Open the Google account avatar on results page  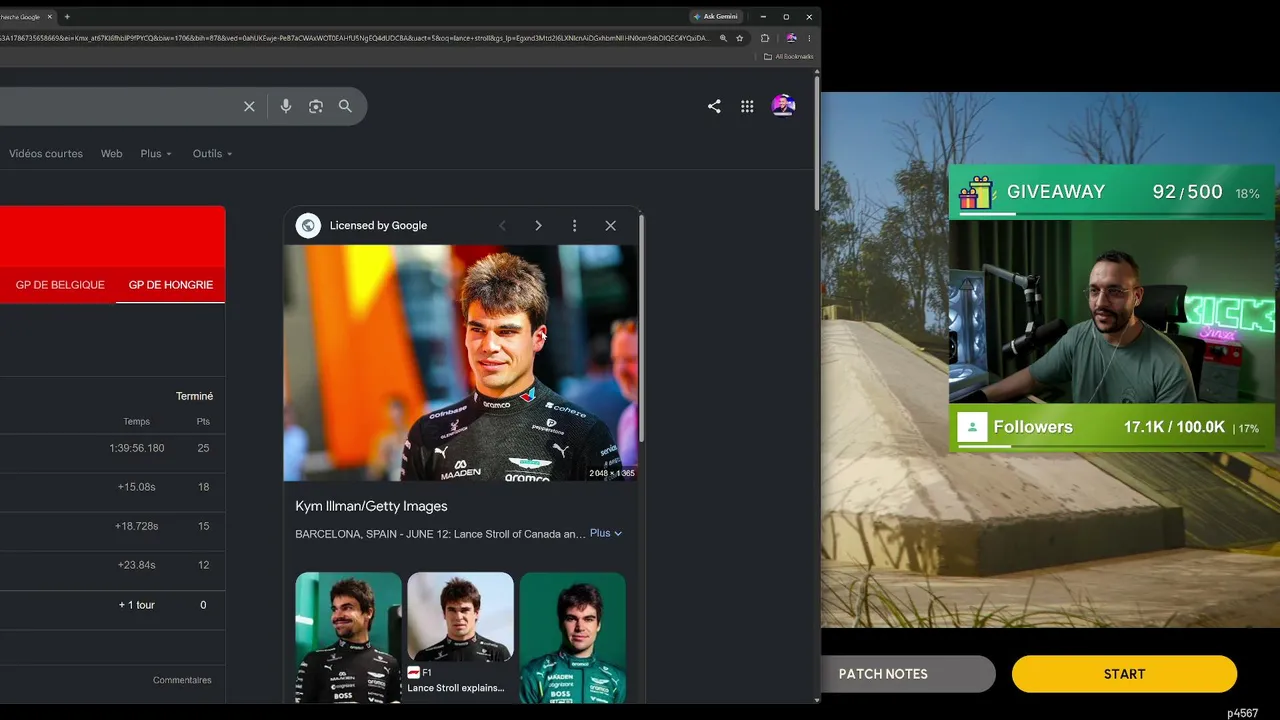click(x=783, y=105)
